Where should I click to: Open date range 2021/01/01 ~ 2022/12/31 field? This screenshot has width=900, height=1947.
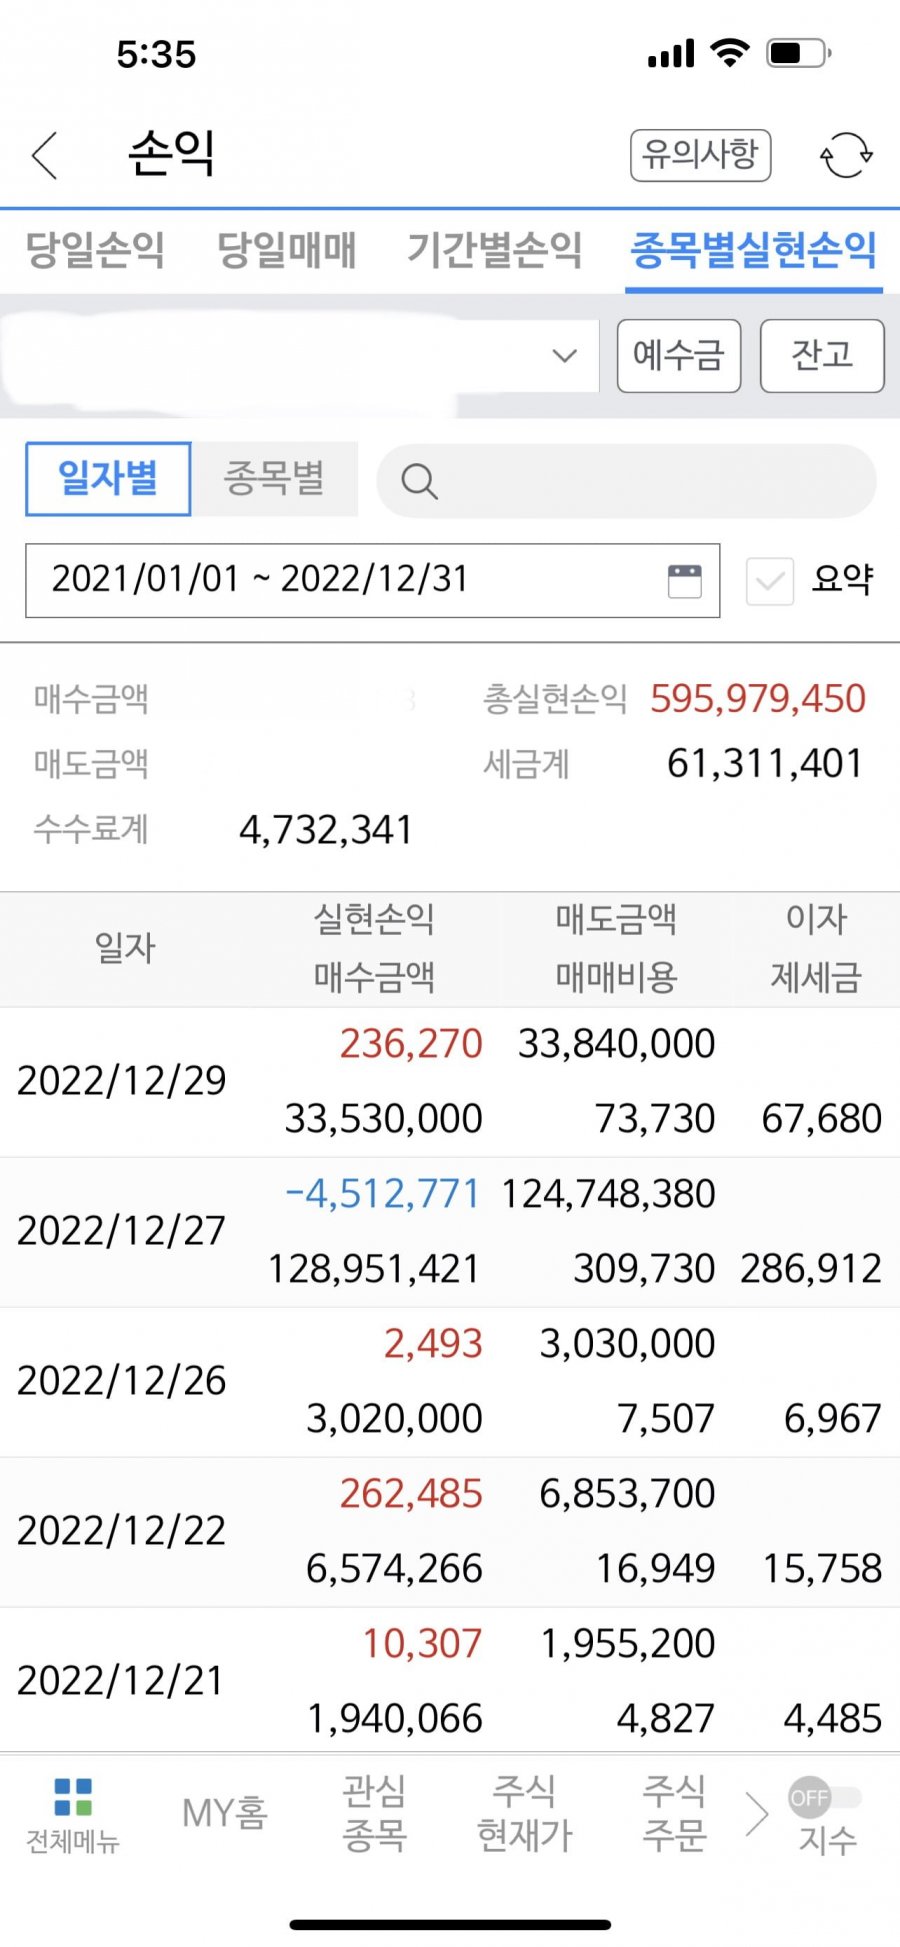pyautogui.click(x=372, y=580)
